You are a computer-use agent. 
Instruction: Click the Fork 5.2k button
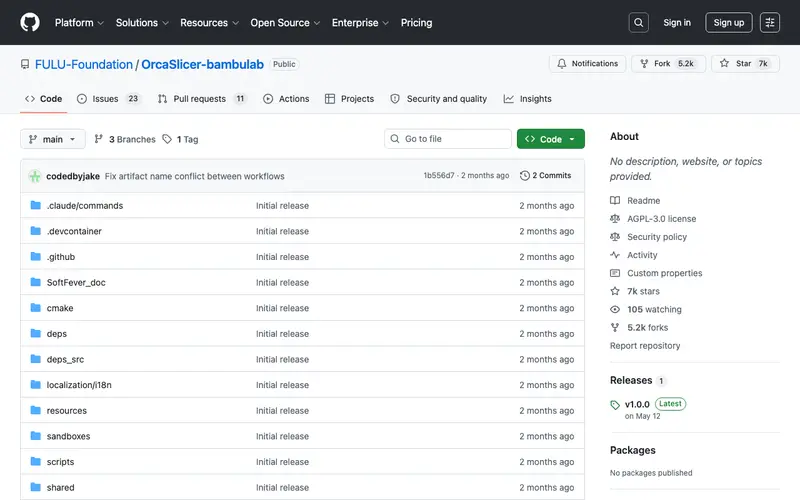click(669, 64)
